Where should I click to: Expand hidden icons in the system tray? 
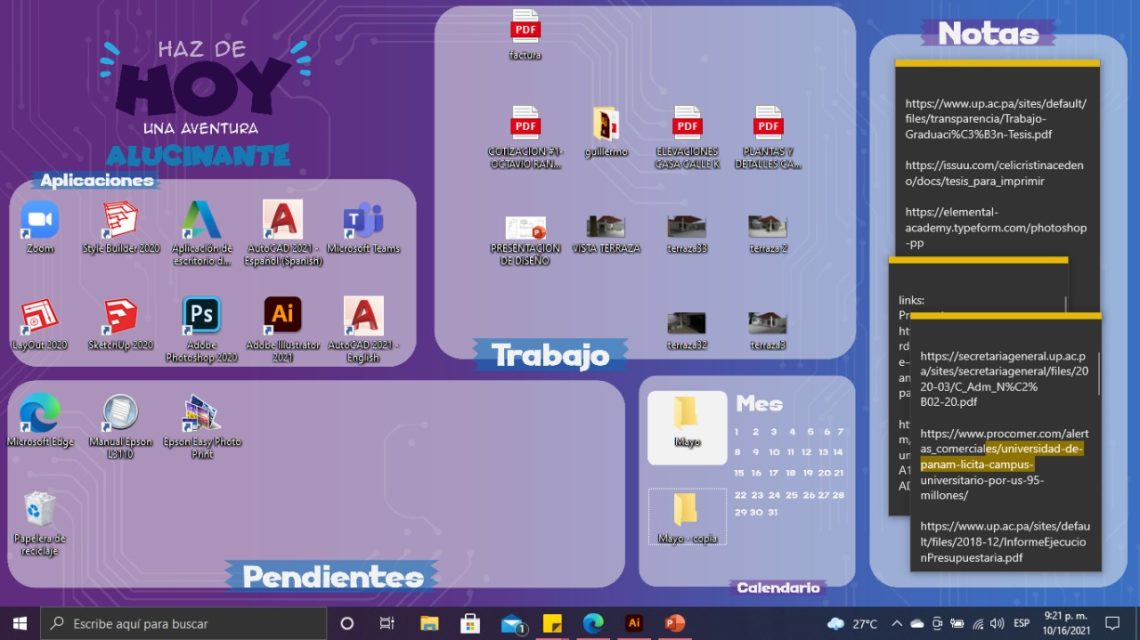tap(897, 621)
